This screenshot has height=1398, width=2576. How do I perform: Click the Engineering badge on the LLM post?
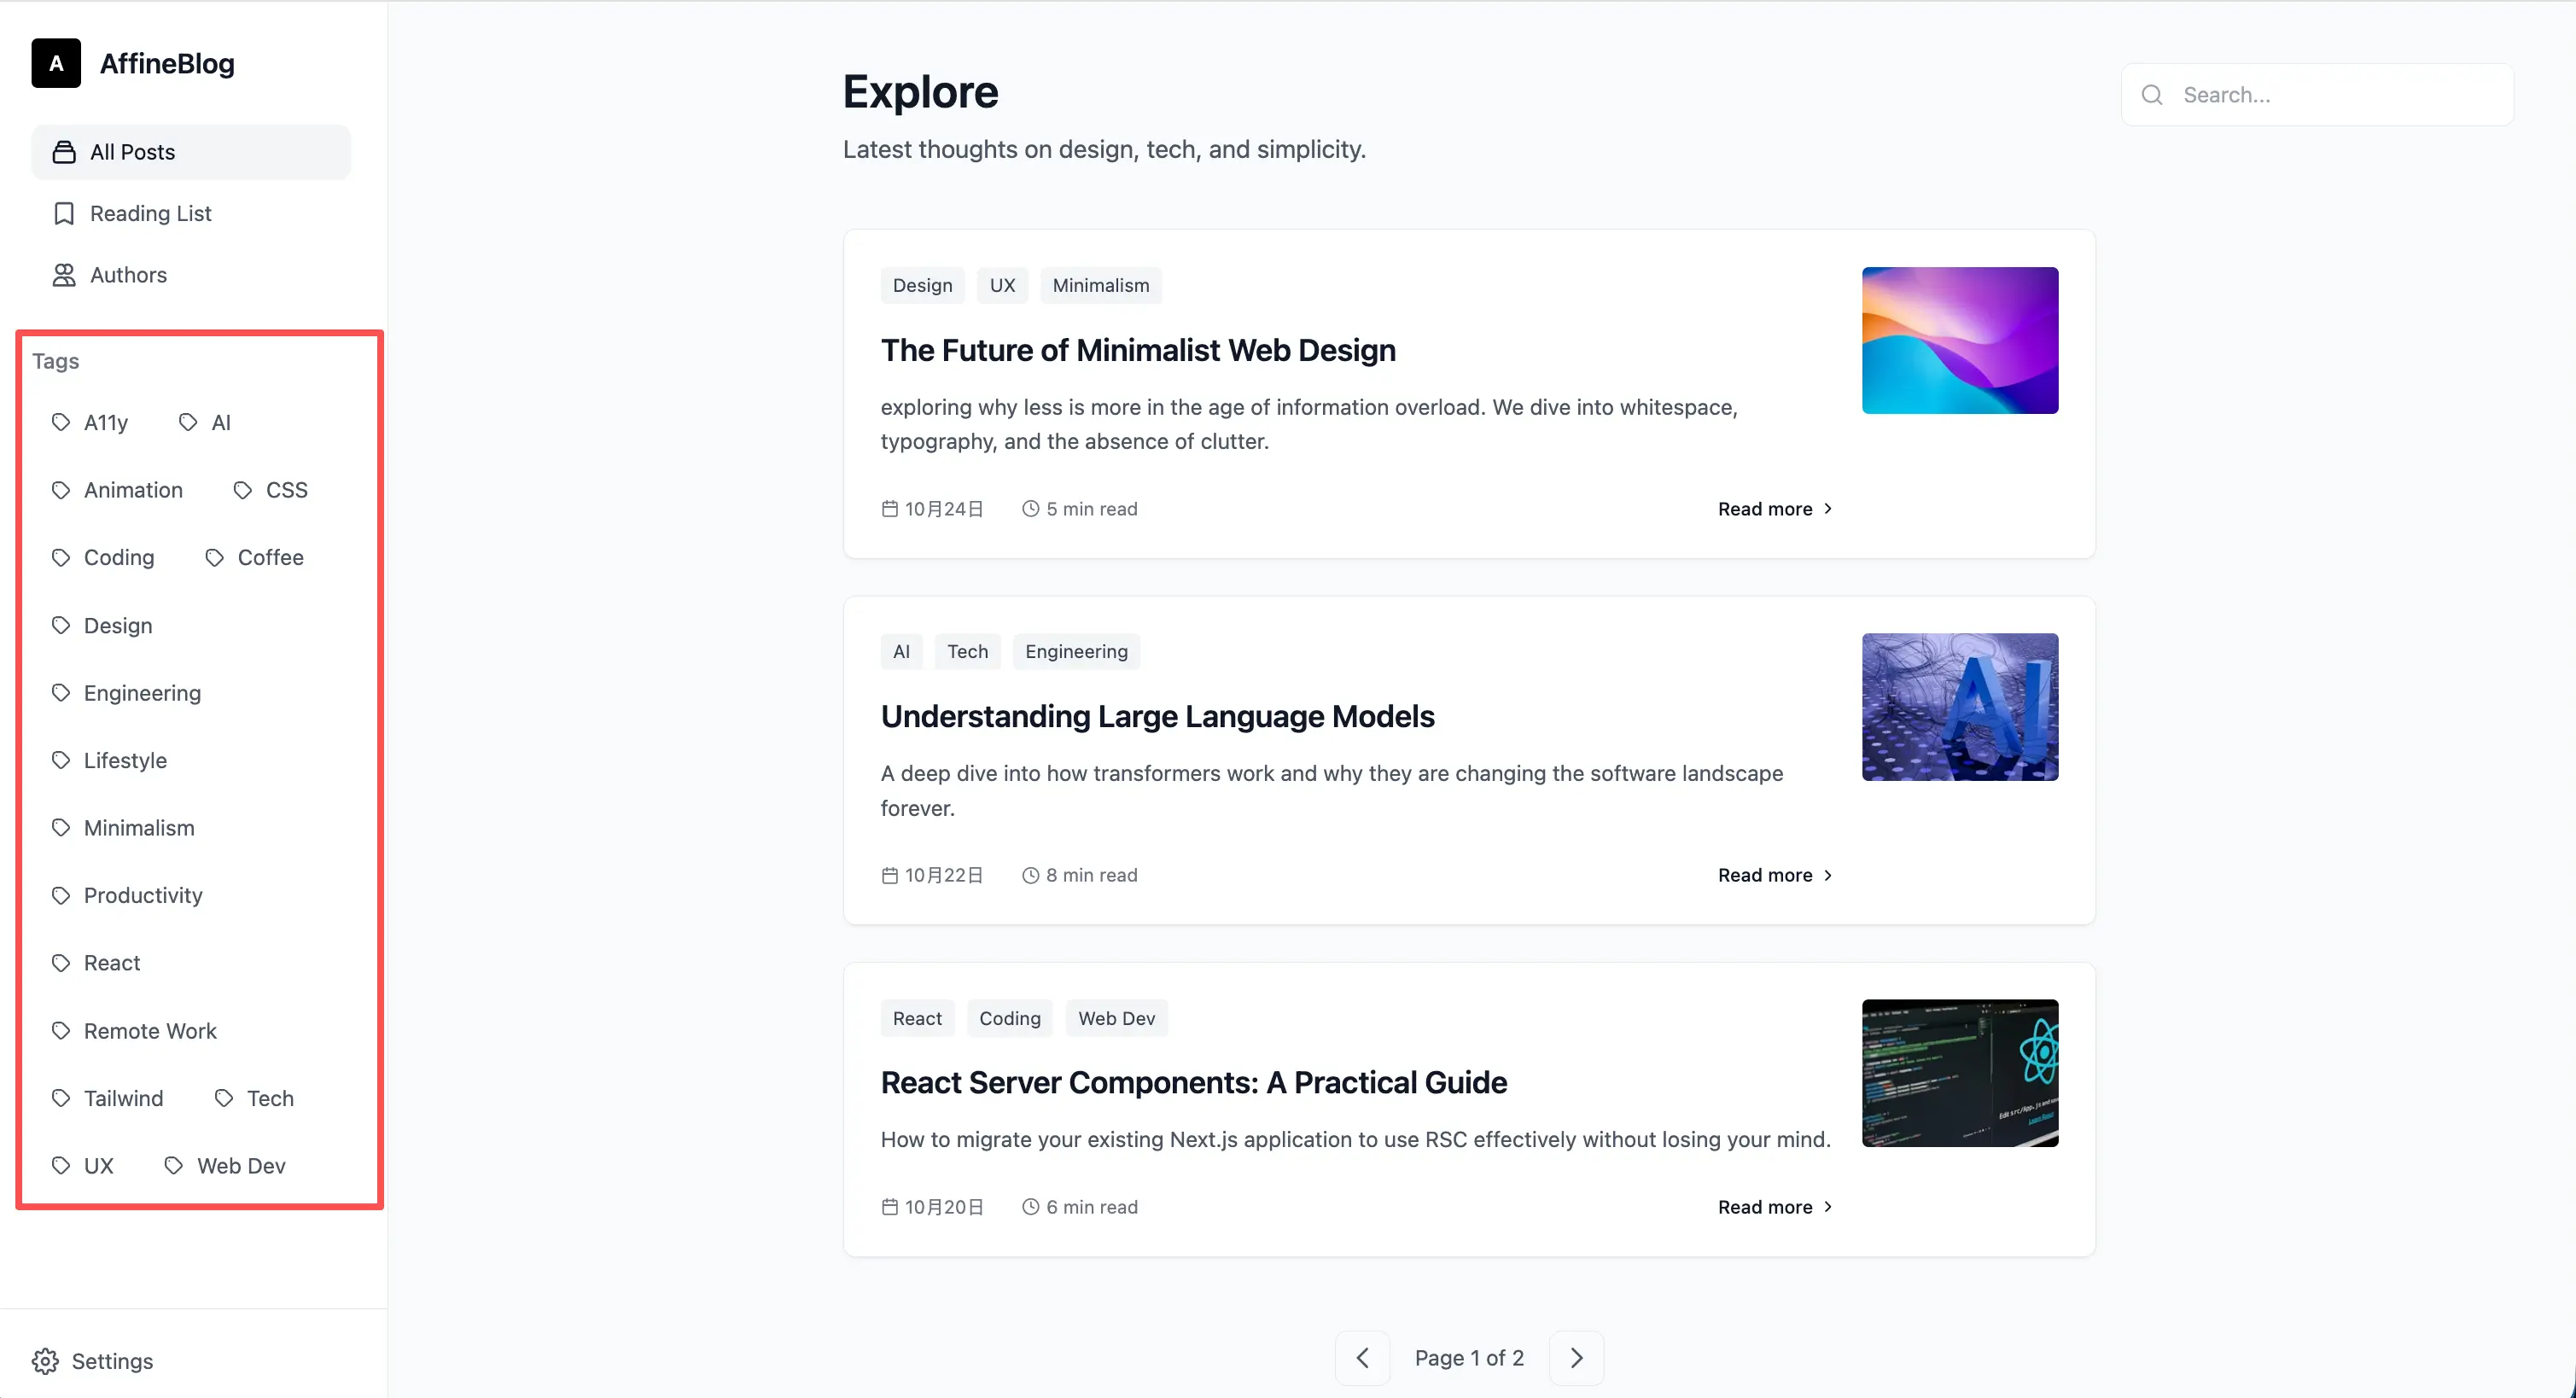click(x=1075, y=651)
